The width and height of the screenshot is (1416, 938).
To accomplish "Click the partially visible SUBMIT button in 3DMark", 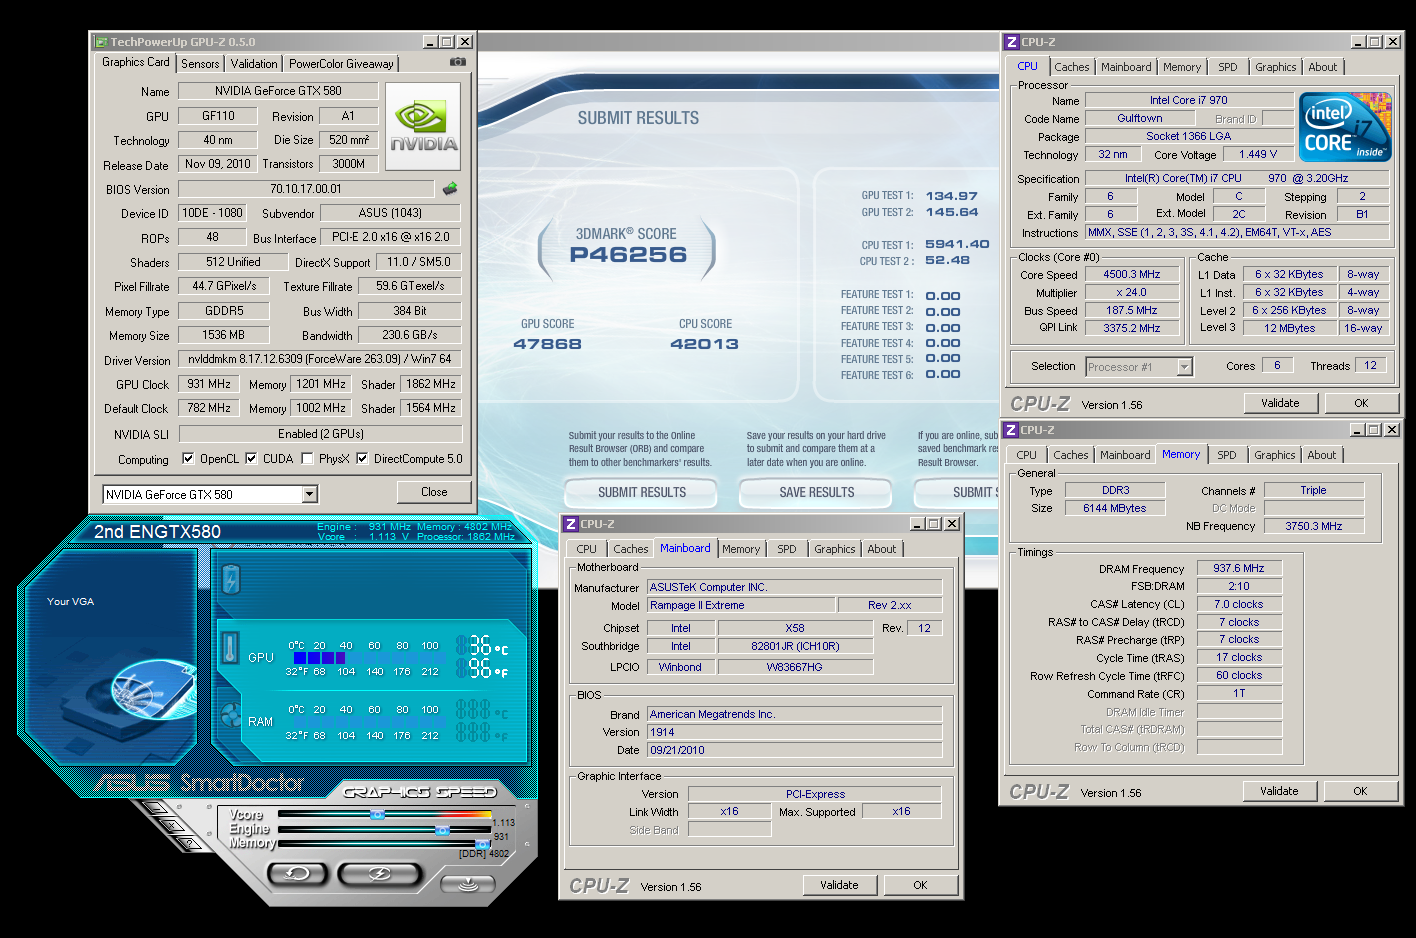I will coord(957,492).
